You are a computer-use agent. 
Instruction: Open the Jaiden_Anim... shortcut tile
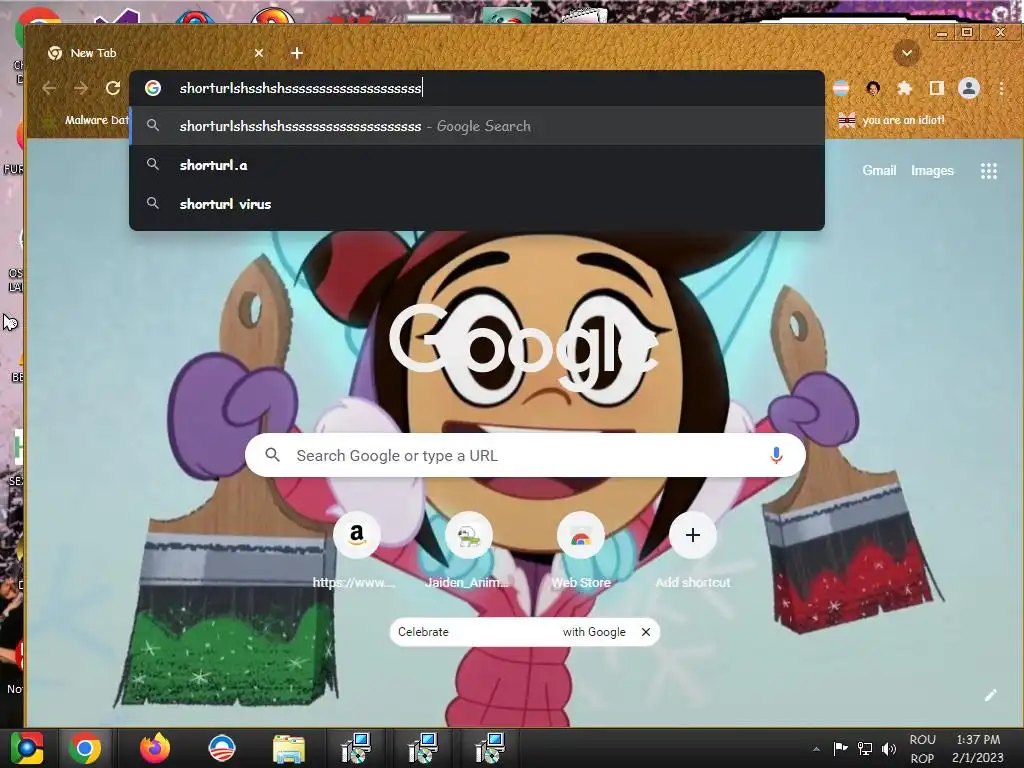coord(468,536)
